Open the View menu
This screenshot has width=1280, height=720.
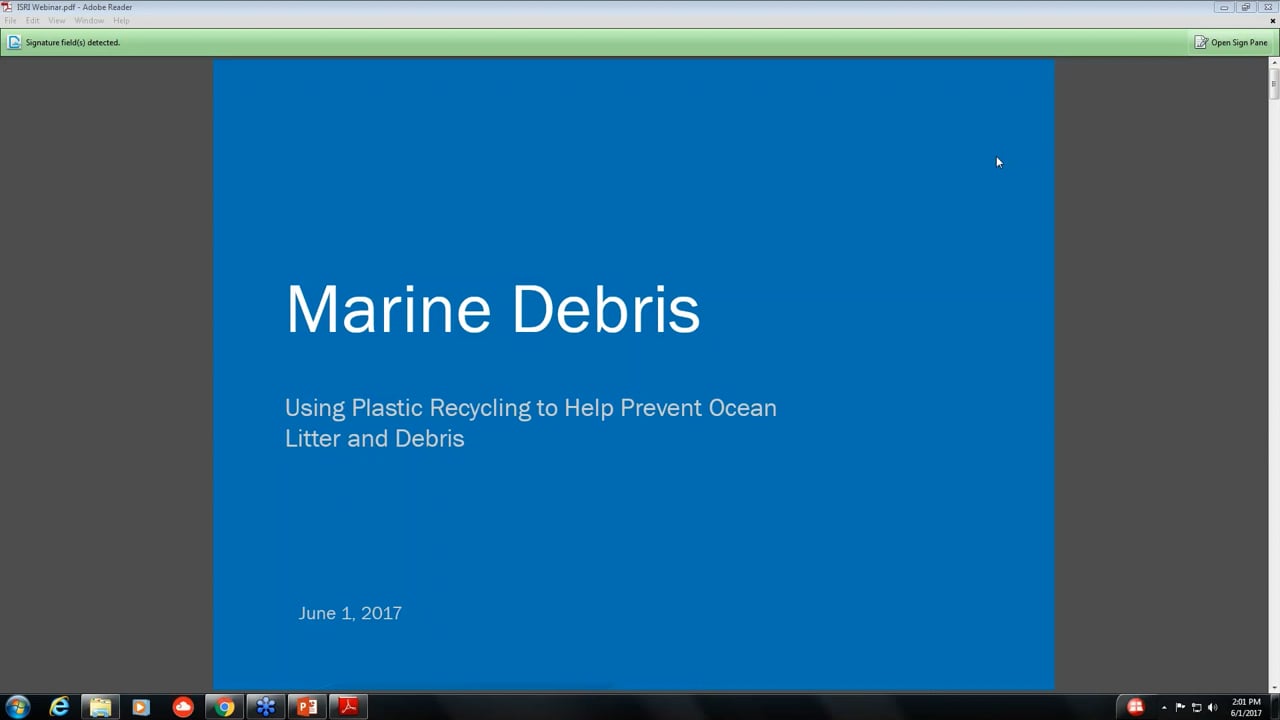tap(57, 20)
